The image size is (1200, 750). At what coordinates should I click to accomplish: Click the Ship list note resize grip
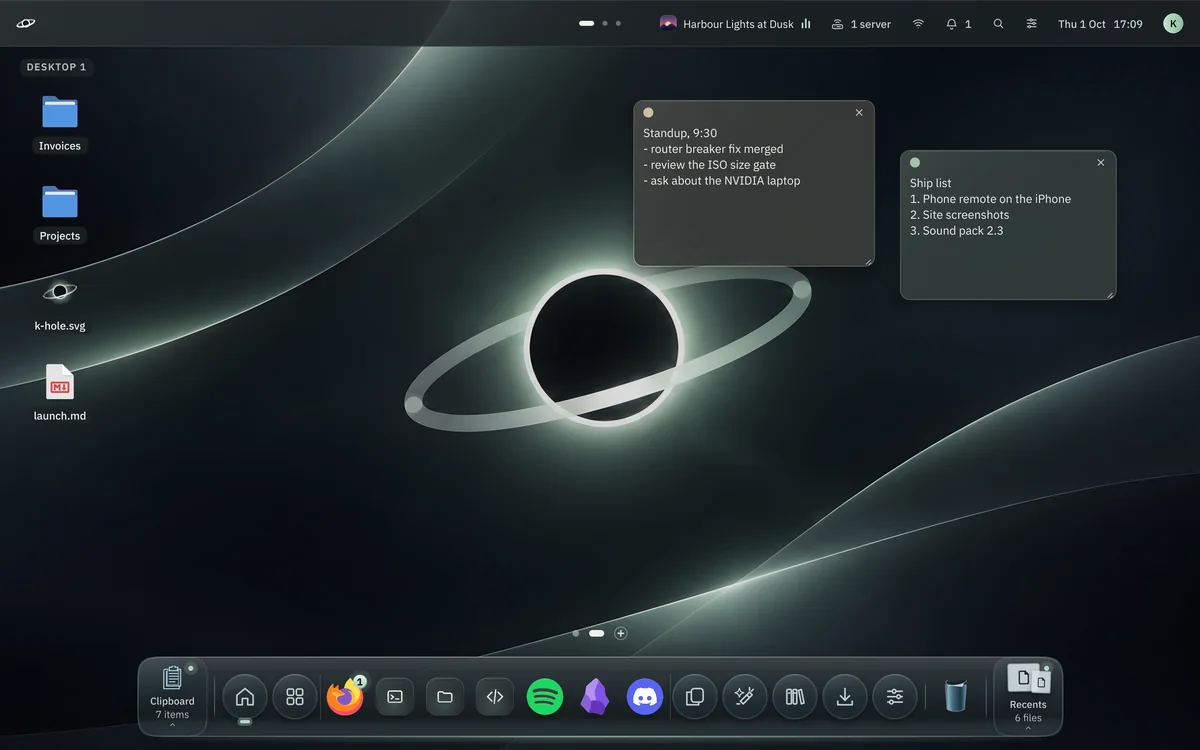point(1110,294)
